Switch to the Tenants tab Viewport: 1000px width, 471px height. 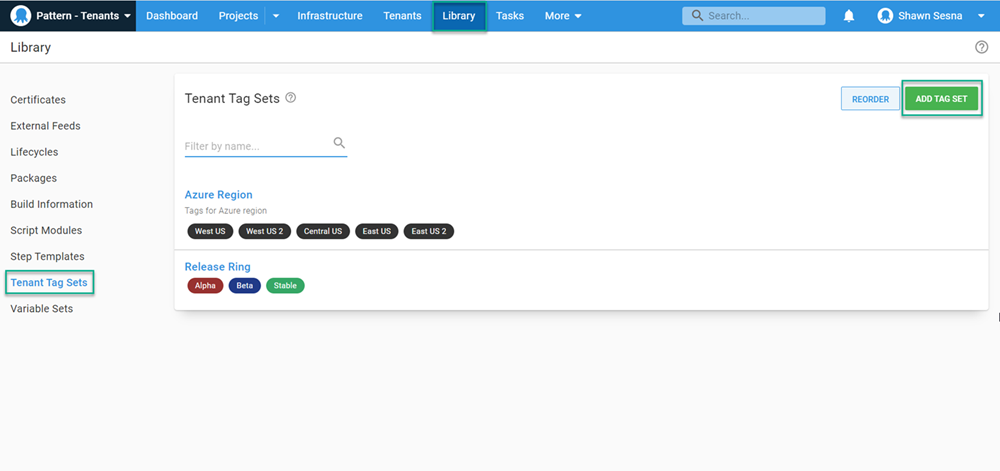tap(402, 16)
